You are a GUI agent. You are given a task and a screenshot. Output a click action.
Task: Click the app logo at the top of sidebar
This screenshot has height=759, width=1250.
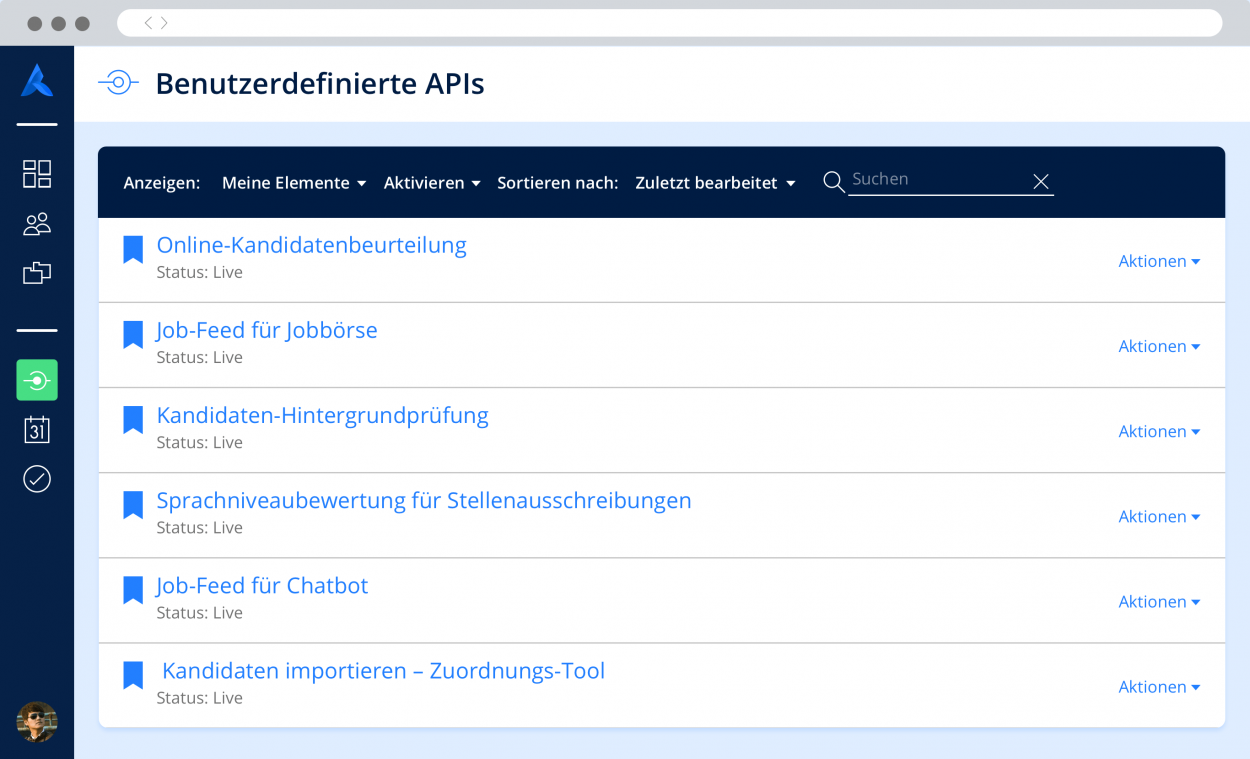point(36,80)
